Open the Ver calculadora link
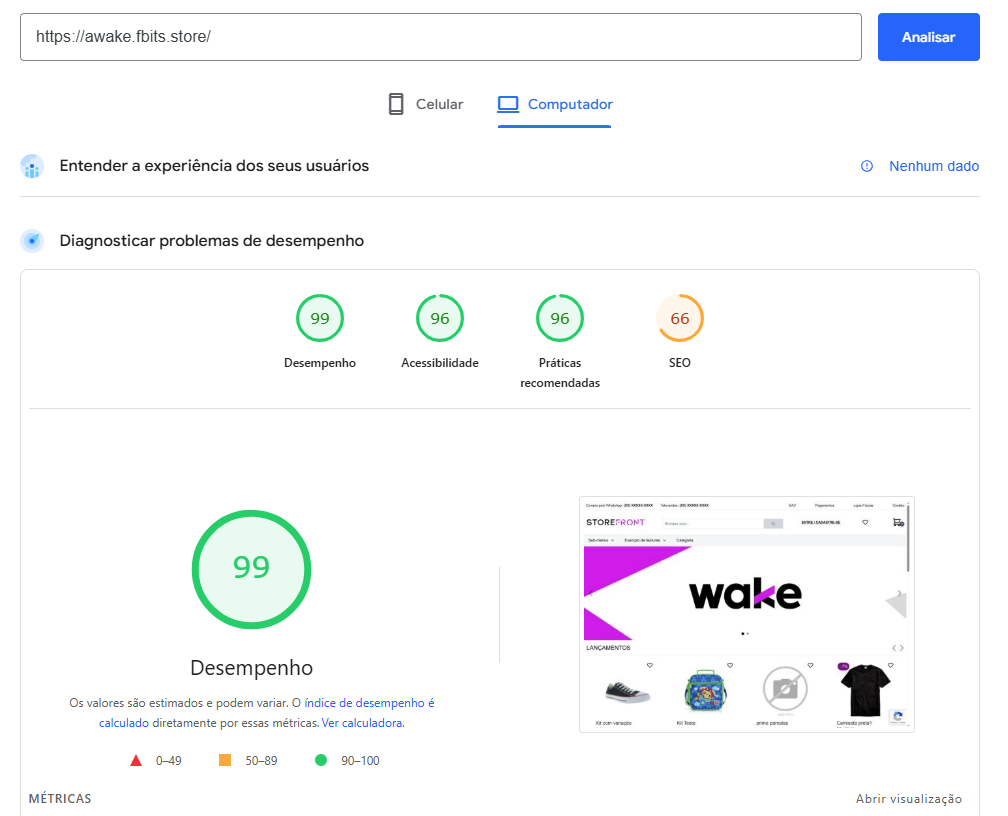 (362, 723)
